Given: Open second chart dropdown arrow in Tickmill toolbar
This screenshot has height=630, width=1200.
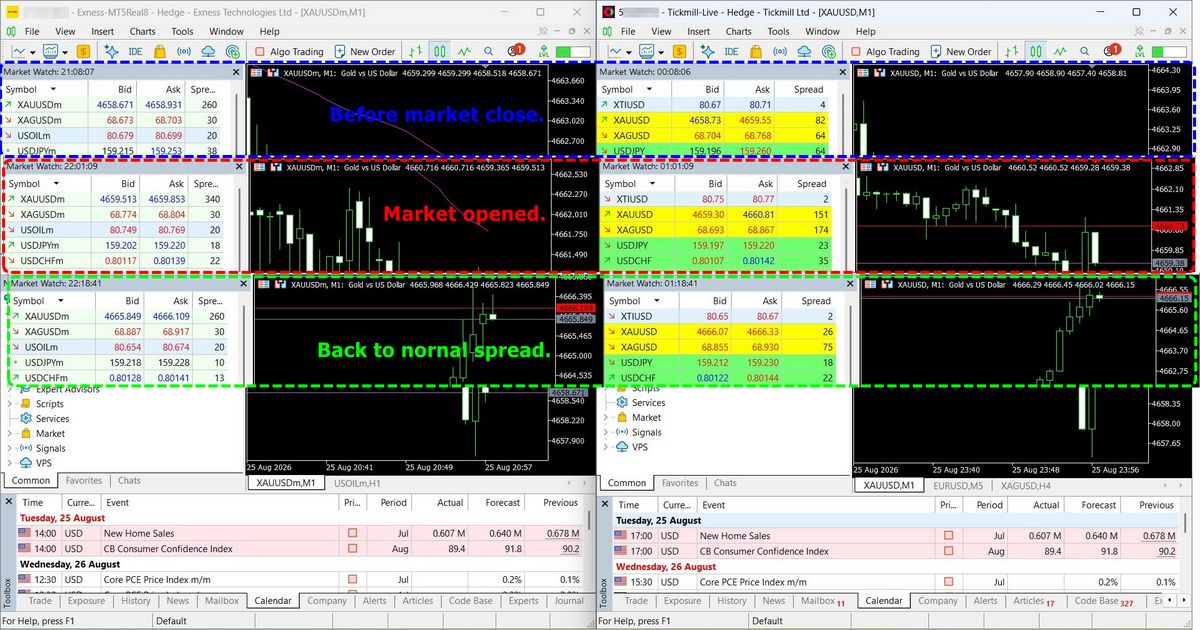Looking at the screenshot, I should 661,52.
